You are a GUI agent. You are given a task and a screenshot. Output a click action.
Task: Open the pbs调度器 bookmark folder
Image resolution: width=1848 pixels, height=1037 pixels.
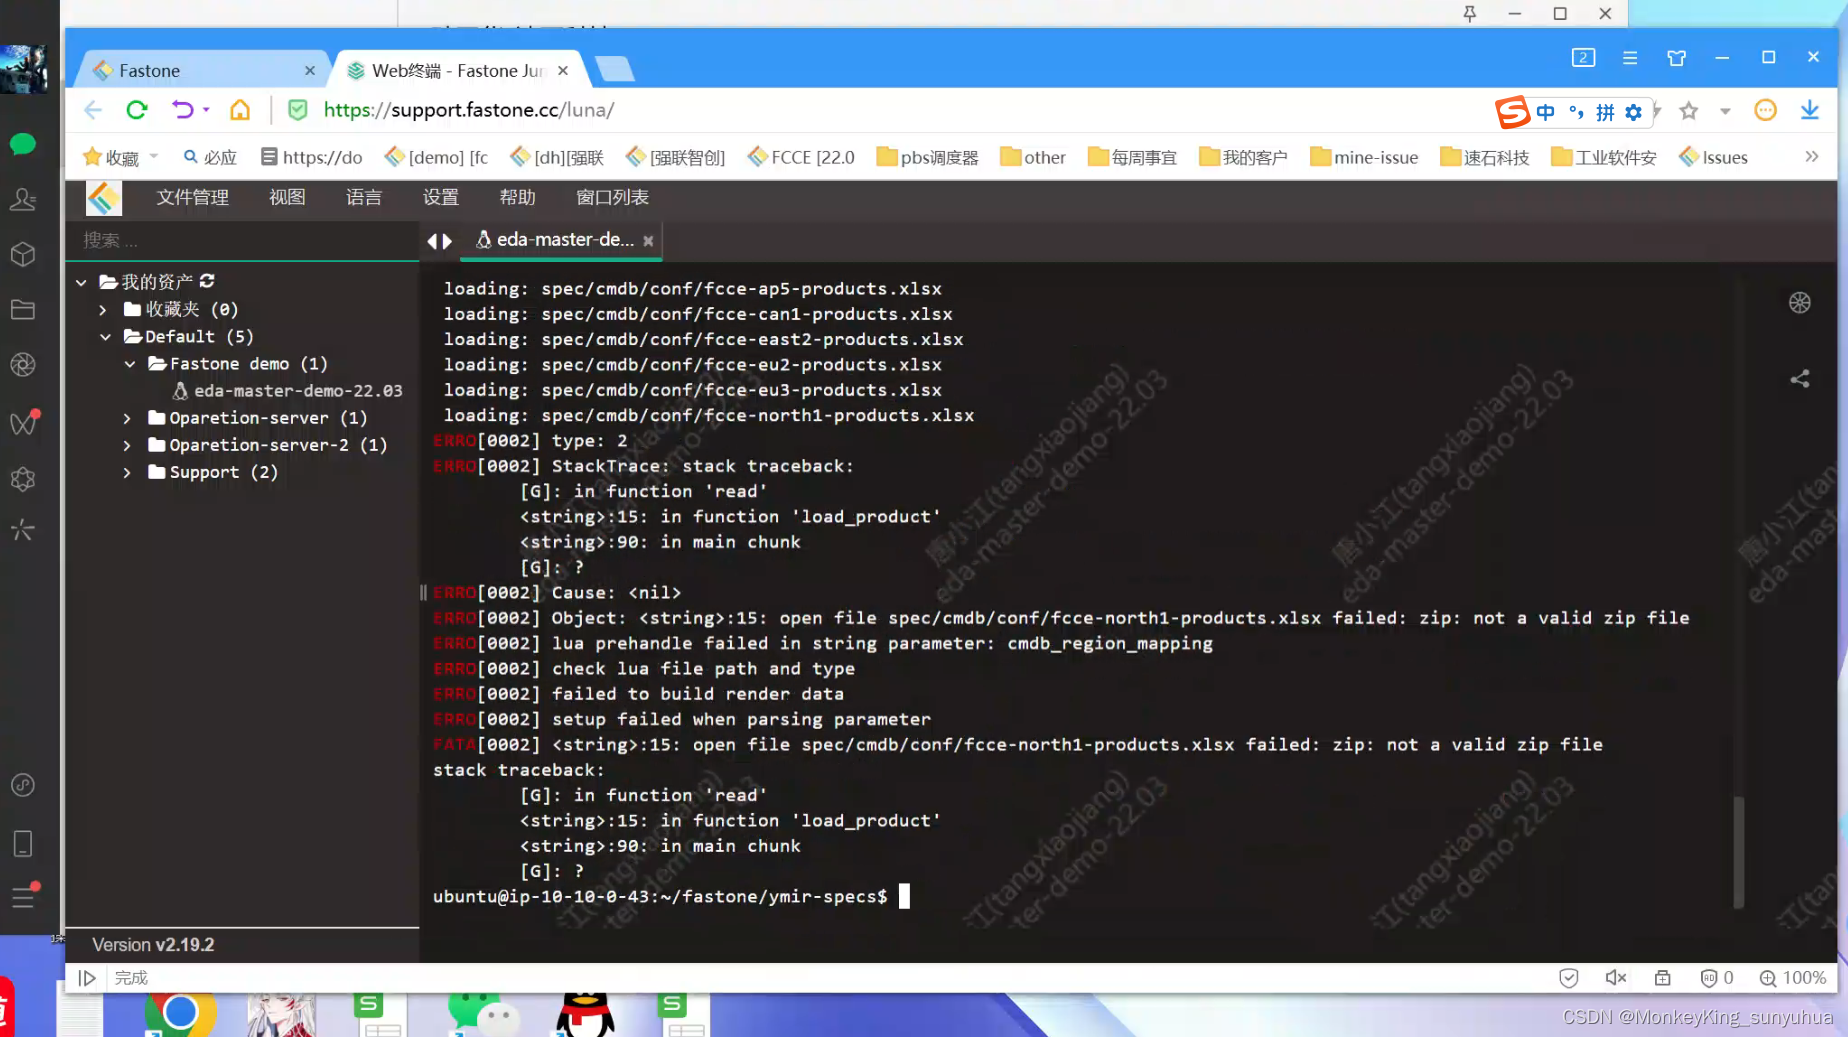point(927,157)
